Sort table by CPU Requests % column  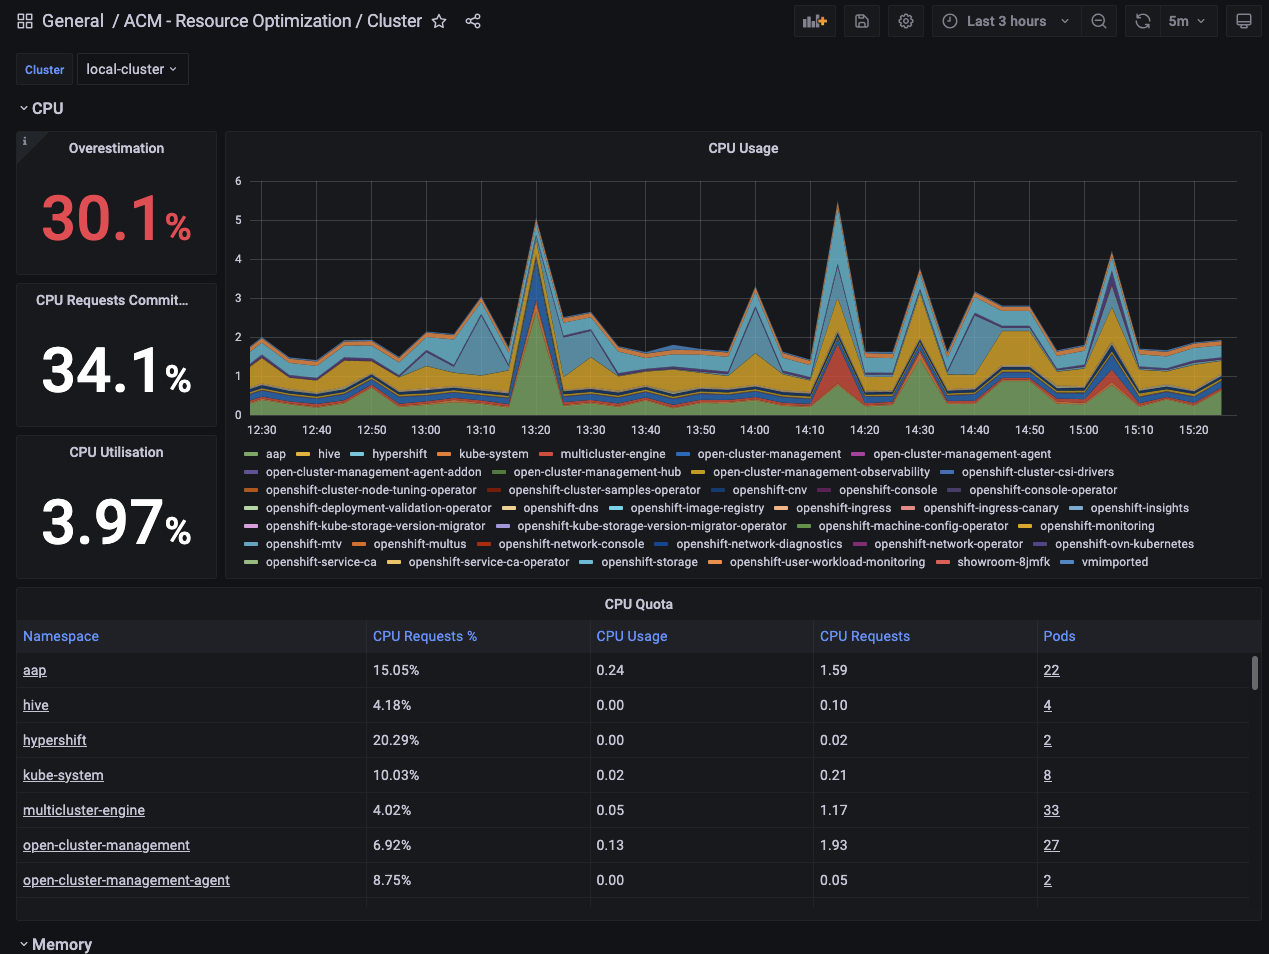click(x=425, y=636)
